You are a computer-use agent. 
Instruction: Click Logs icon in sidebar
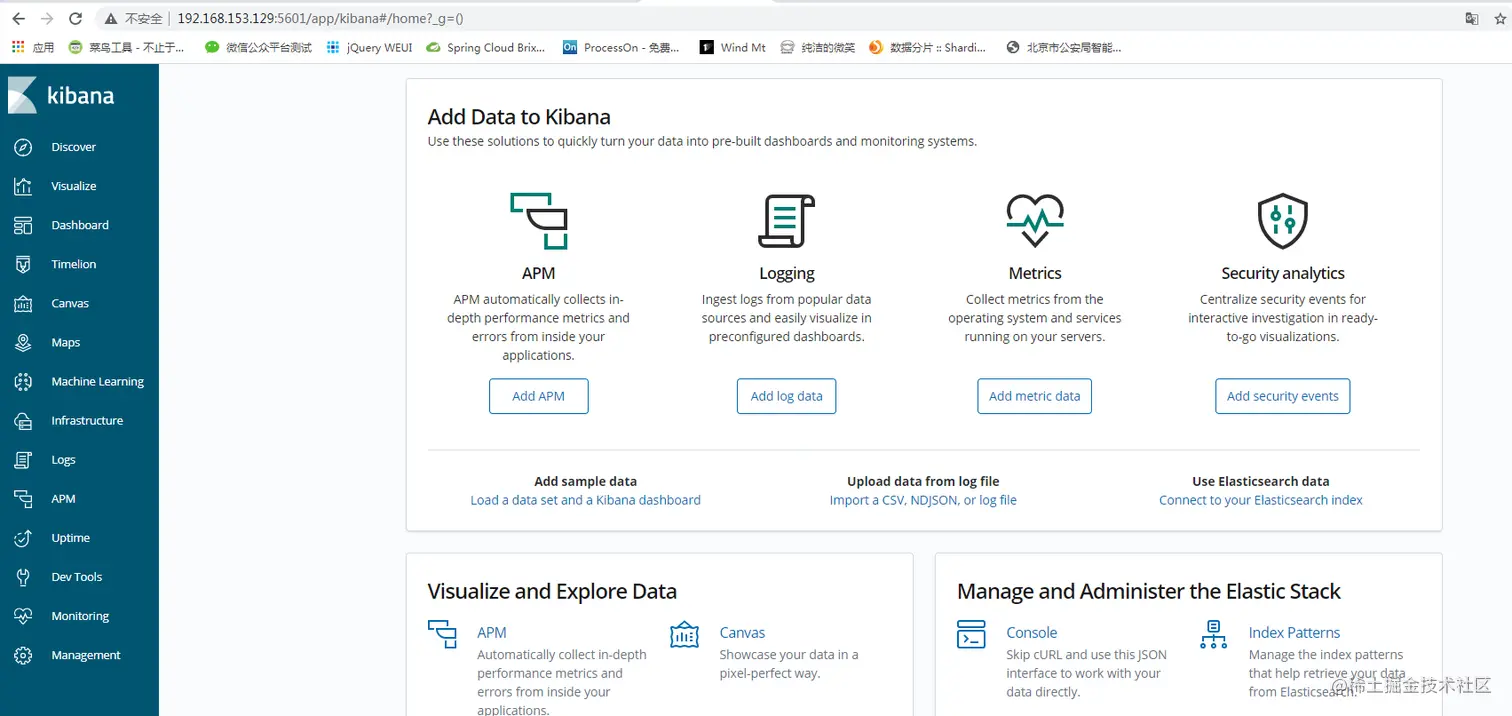click(x=23, y=460)
